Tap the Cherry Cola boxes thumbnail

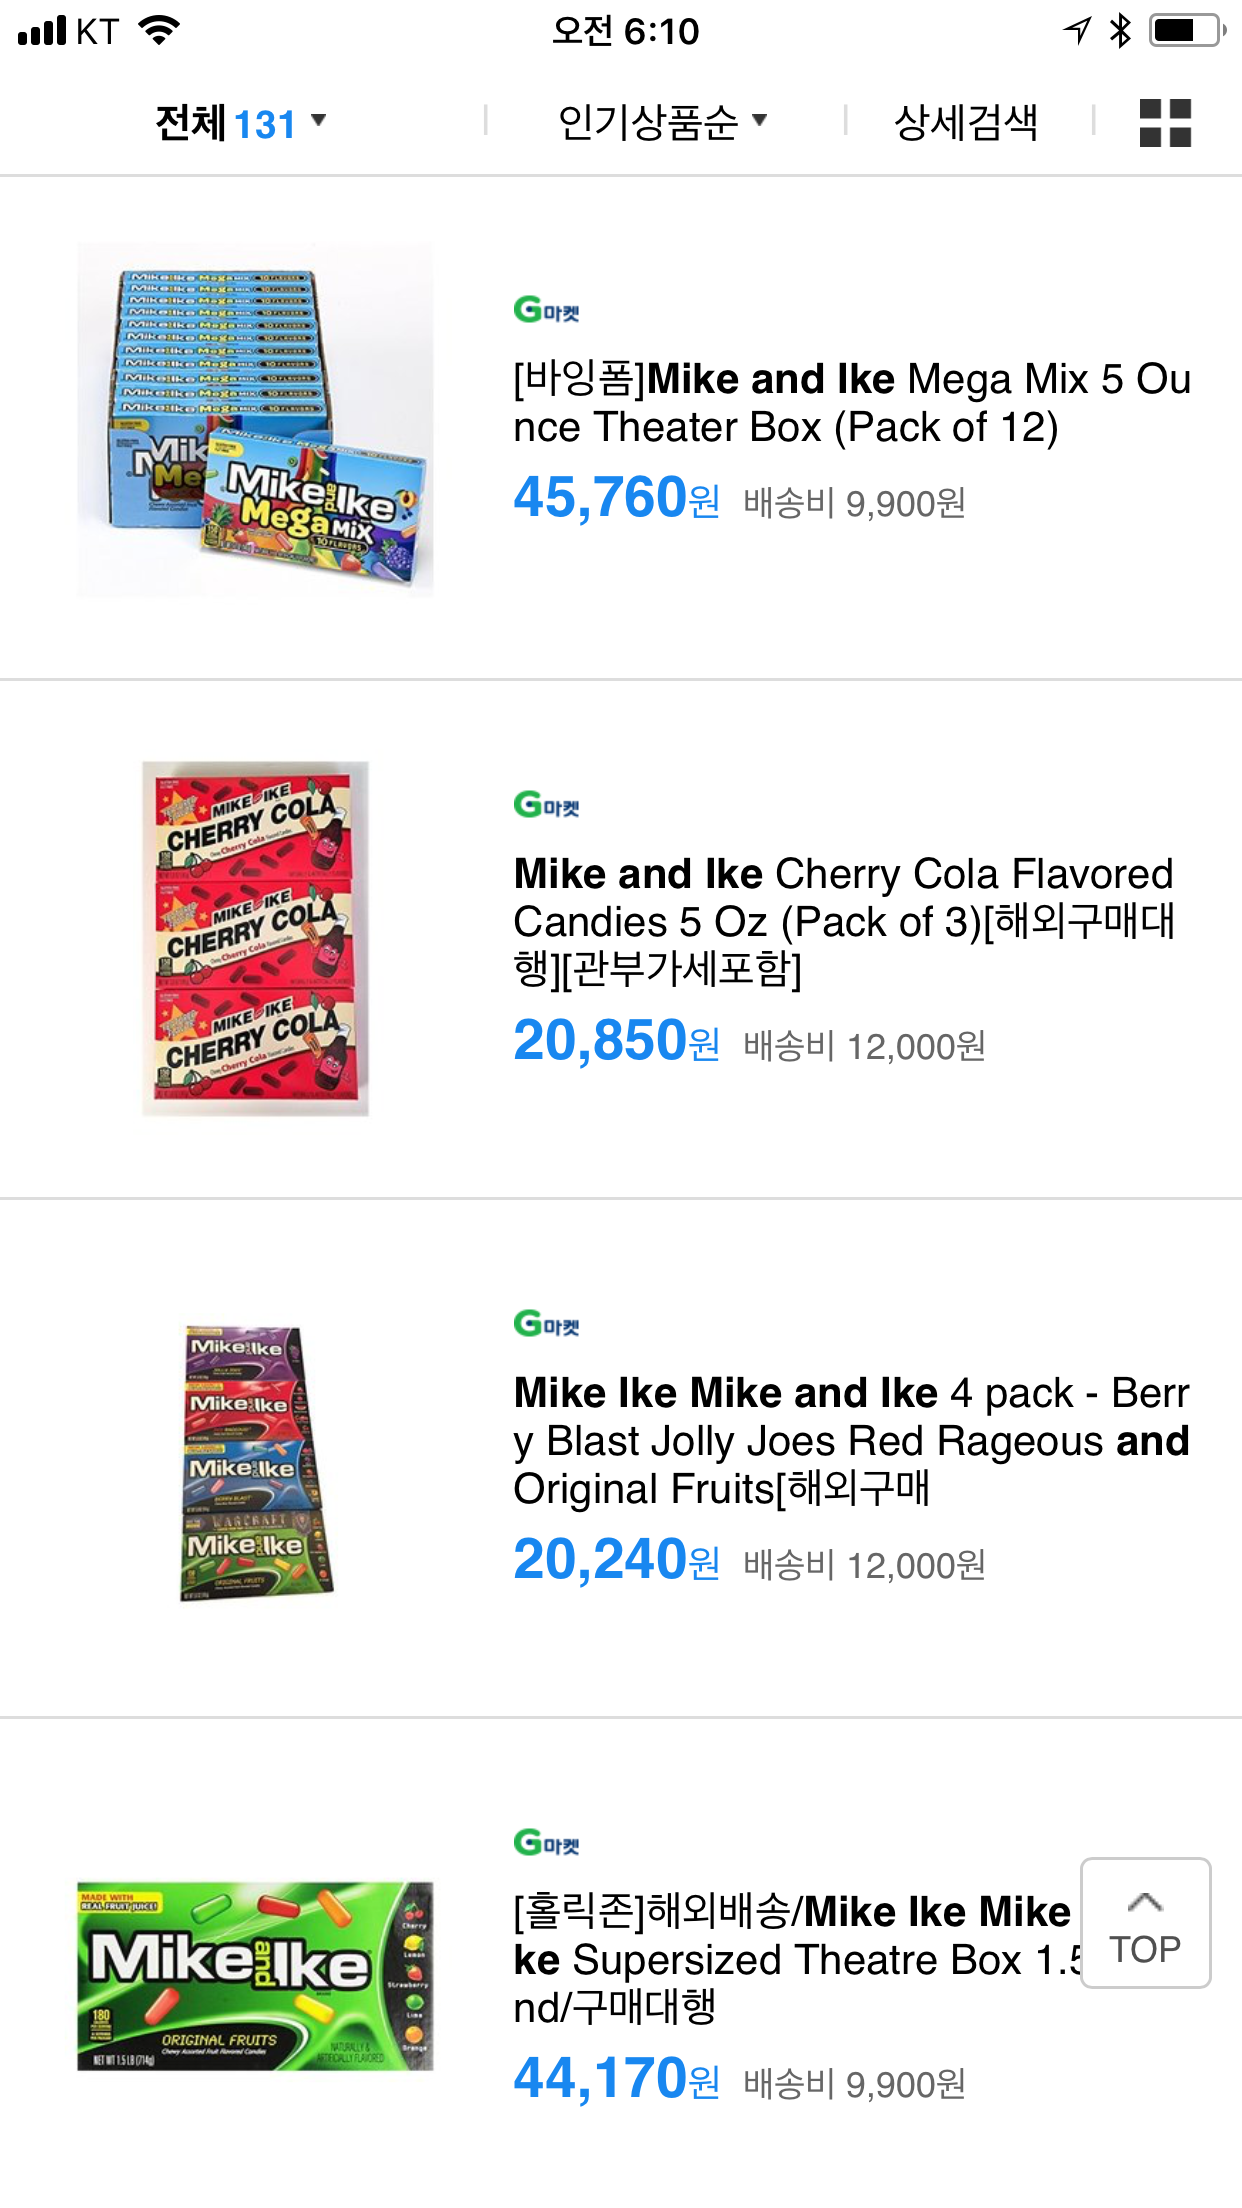point(255,938)
